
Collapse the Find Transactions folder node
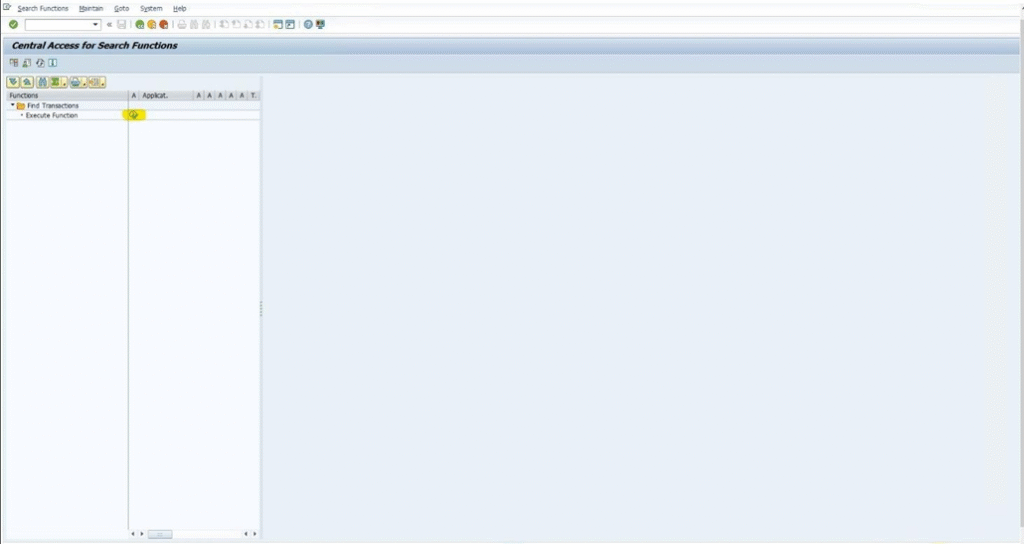12,106
